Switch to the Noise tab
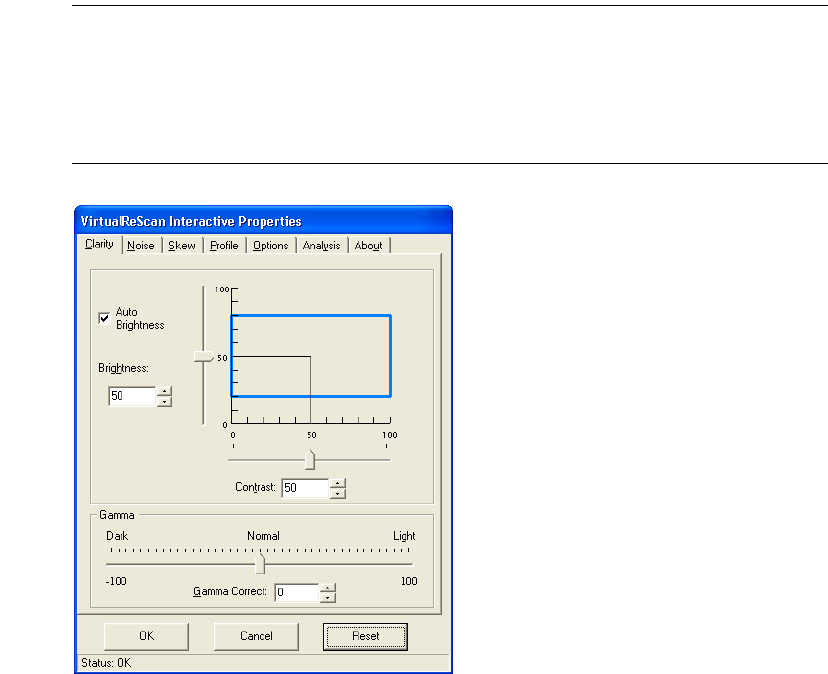The image size is (828, 674). coord(141,246)
